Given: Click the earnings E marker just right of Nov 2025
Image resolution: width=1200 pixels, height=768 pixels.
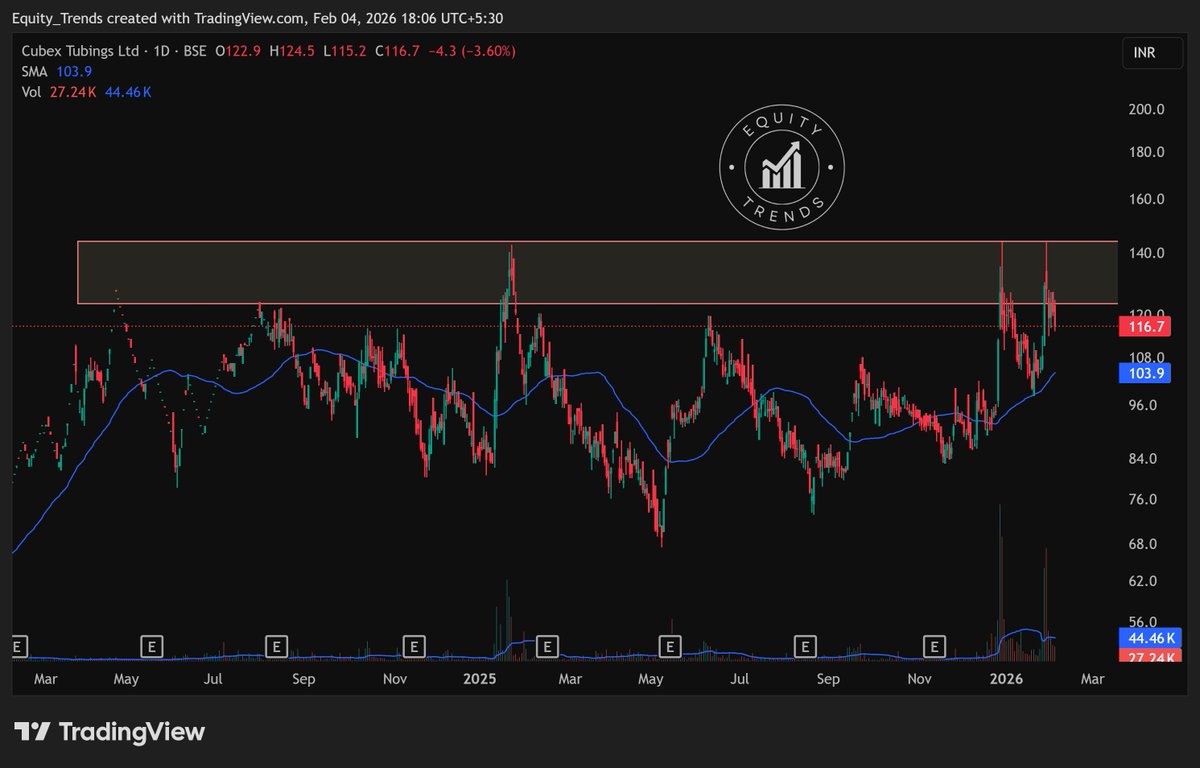Looking at the screenshot, I should coord(935,646).
